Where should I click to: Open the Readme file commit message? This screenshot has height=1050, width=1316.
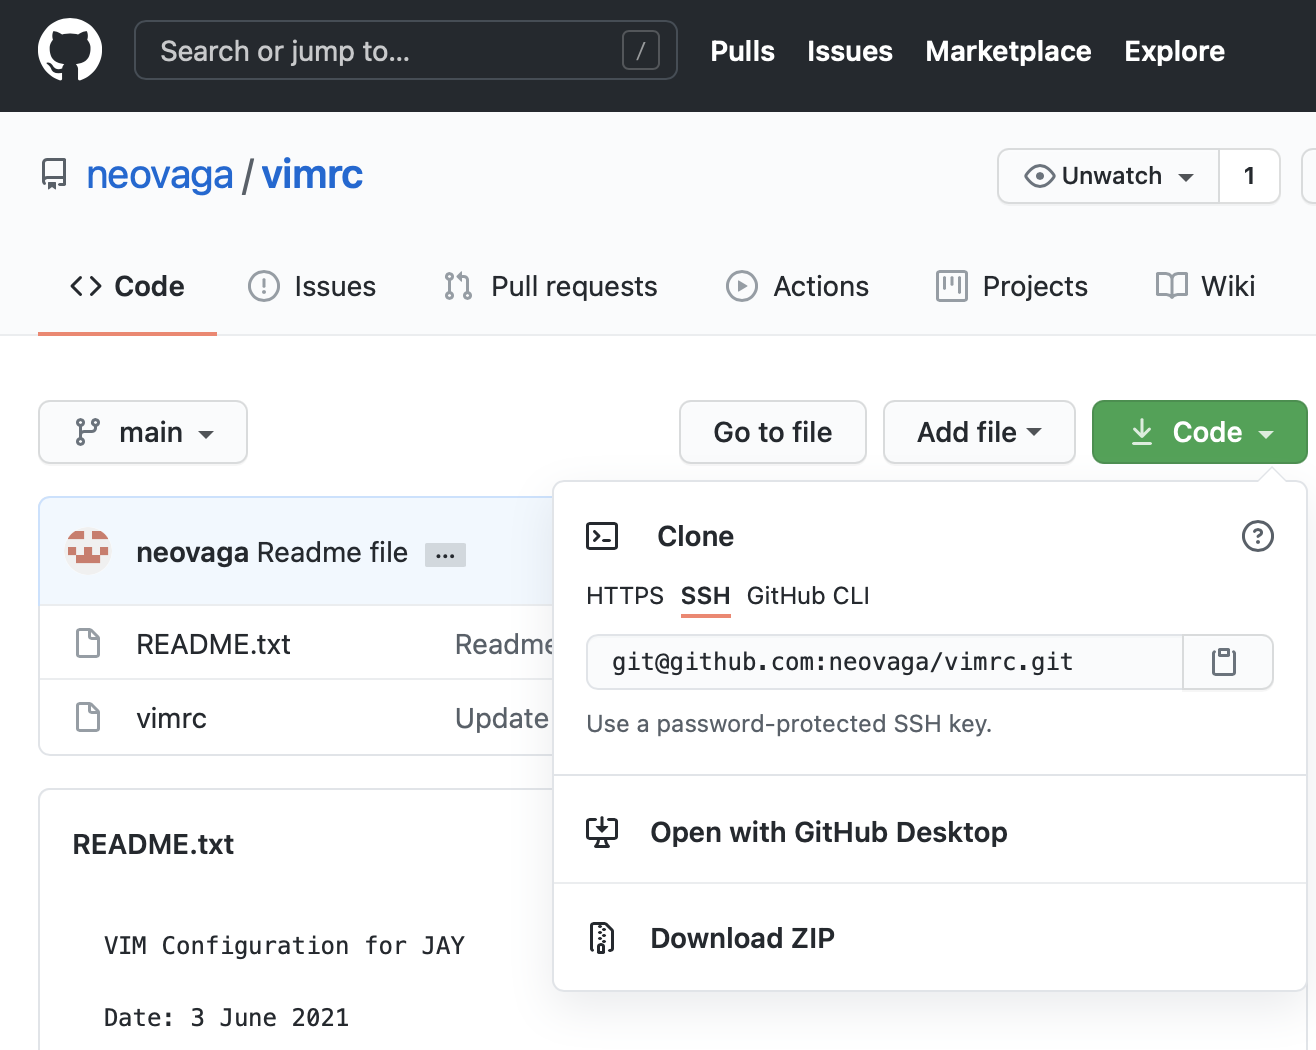point(332,552)
